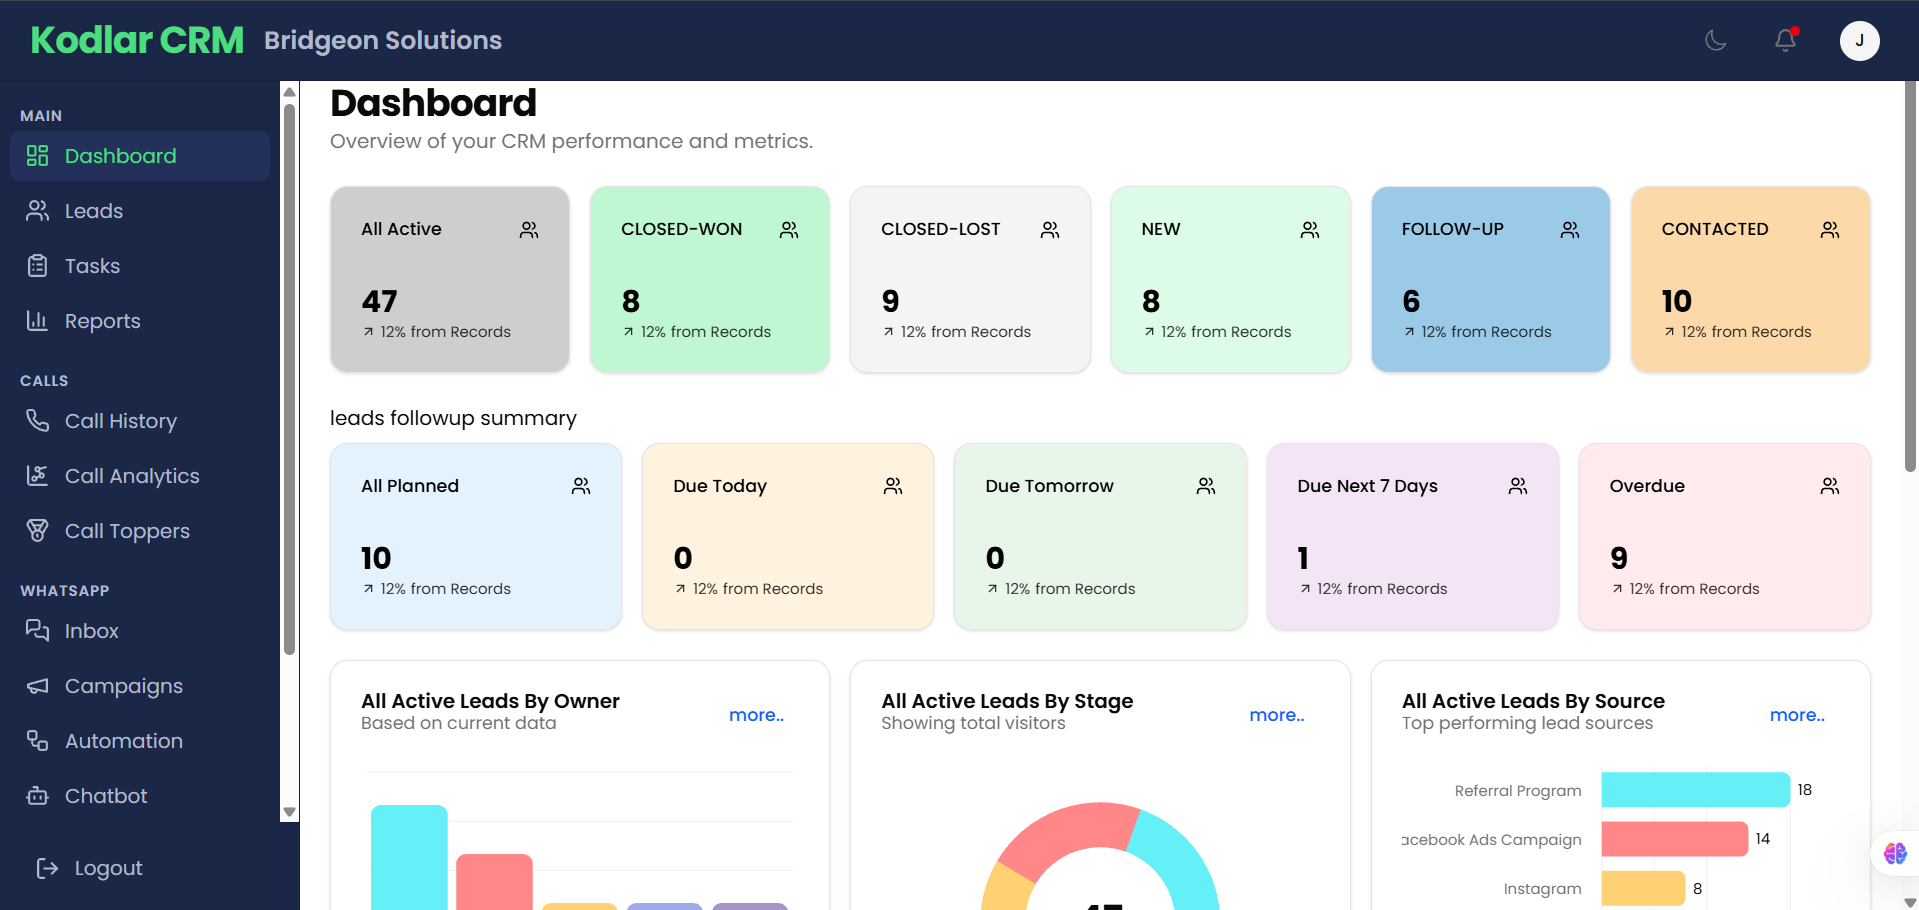Toggle dark mode with the moon icon
Screen dimensions: 1919x910
(1714, 41)
